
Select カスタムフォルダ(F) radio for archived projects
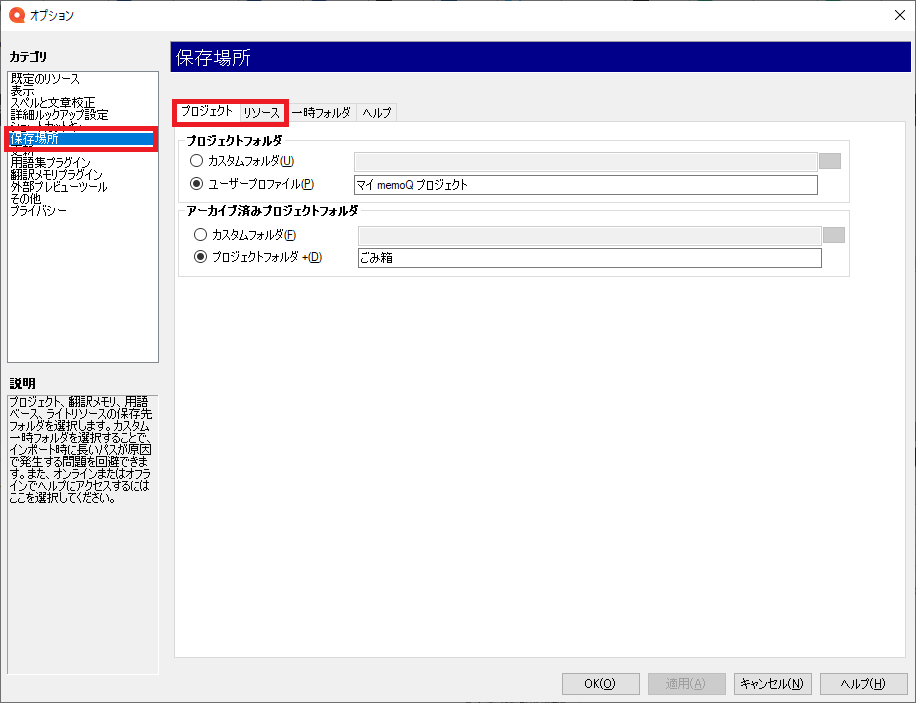pos(201,235)
